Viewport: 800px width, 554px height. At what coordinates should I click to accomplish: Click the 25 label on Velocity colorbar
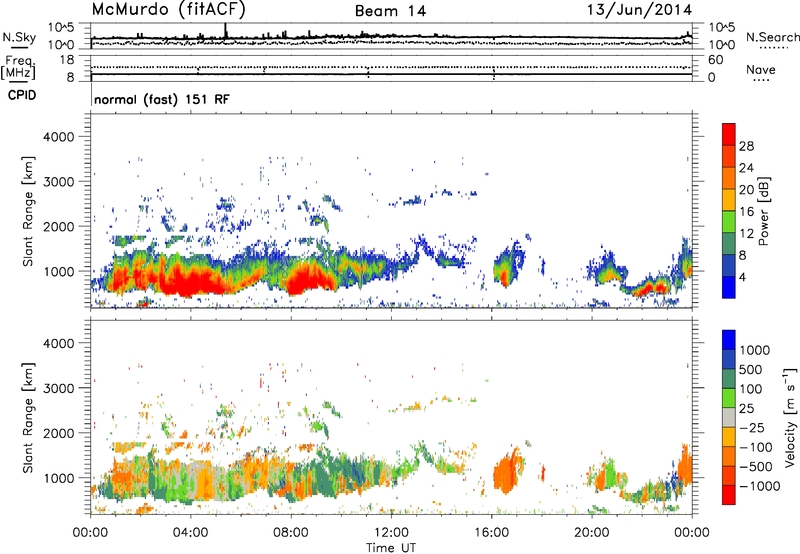click(x=747, y=408)
